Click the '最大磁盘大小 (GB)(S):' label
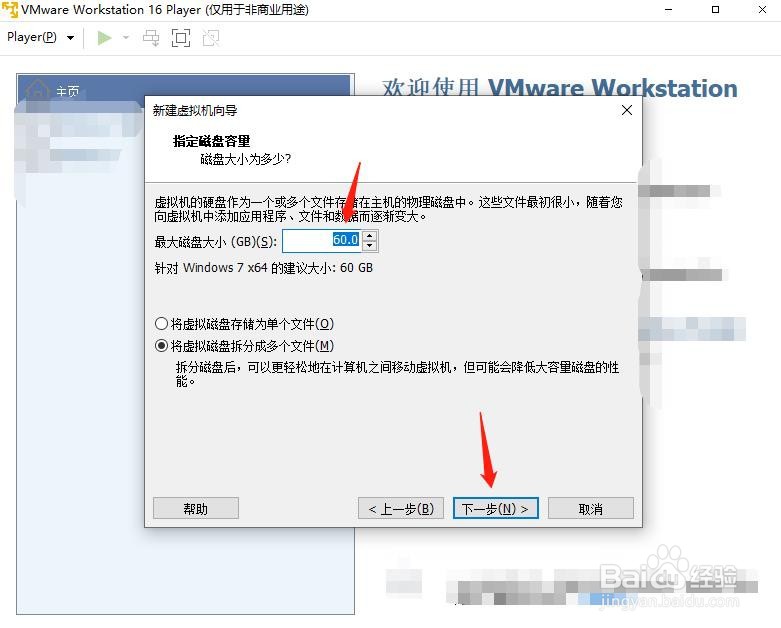781x628 pixels. [x=216, y=242]
